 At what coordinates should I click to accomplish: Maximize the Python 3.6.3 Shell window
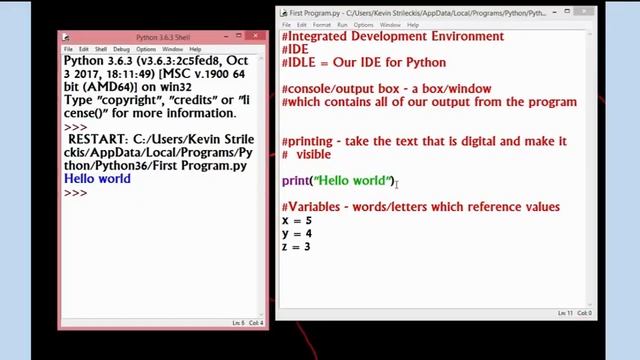tap(239, 36)
